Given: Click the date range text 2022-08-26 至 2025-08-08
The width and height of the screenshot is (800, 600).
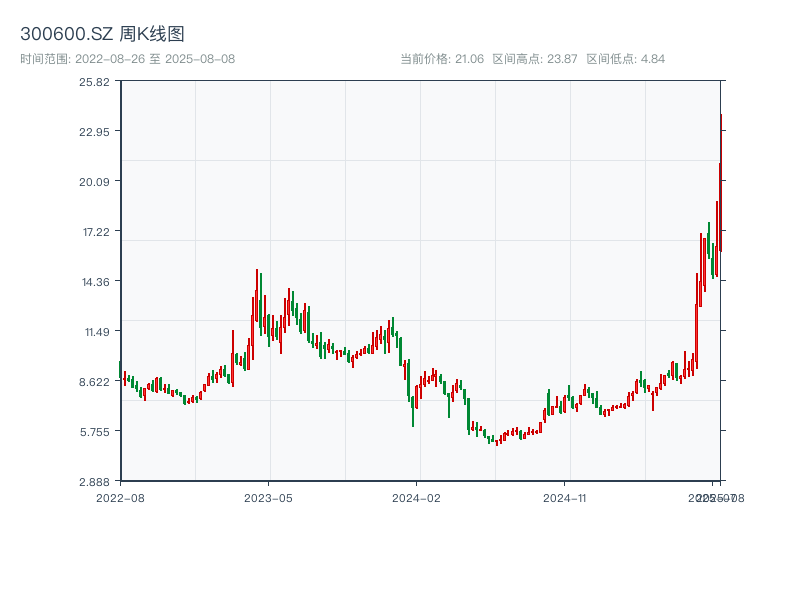Looking at the screenshot, I should [155, 59].
